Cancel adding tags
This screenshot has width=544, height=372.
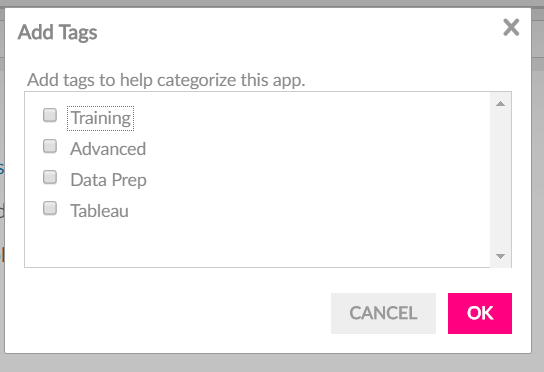pyautogui.click(x=383, y=313)
